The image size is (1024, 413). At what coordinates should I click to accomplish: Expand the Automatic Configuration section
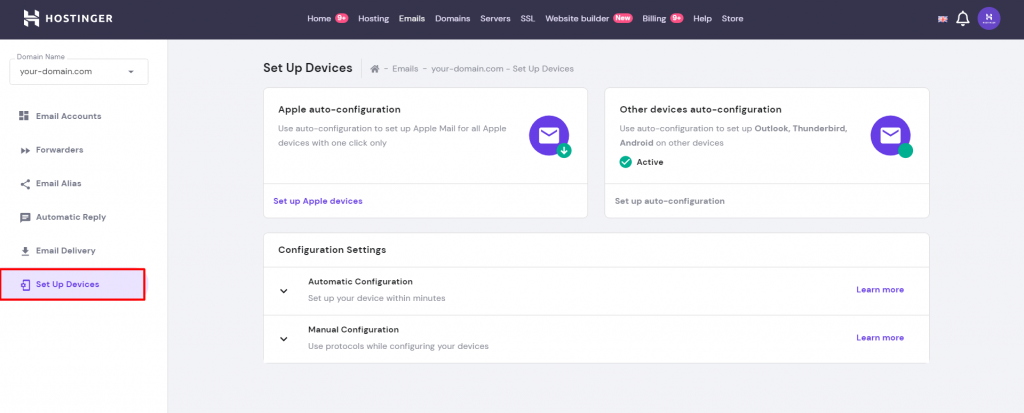[x=283, y=291]
